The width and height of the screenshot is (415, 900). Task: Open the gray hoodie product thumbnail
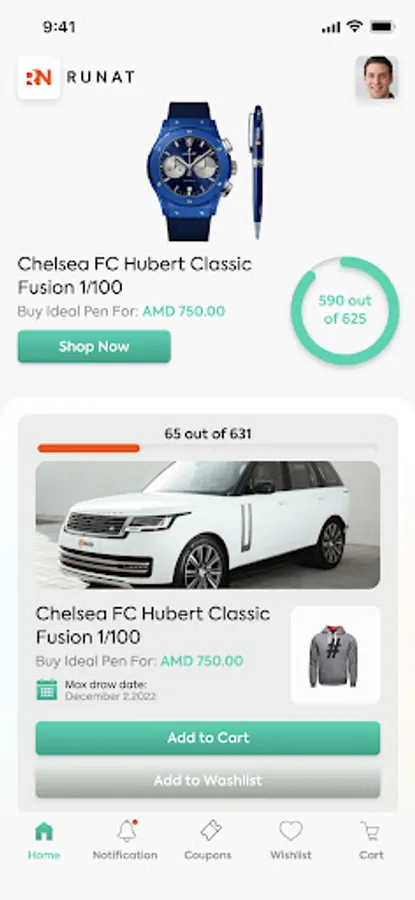click(335, 655)
